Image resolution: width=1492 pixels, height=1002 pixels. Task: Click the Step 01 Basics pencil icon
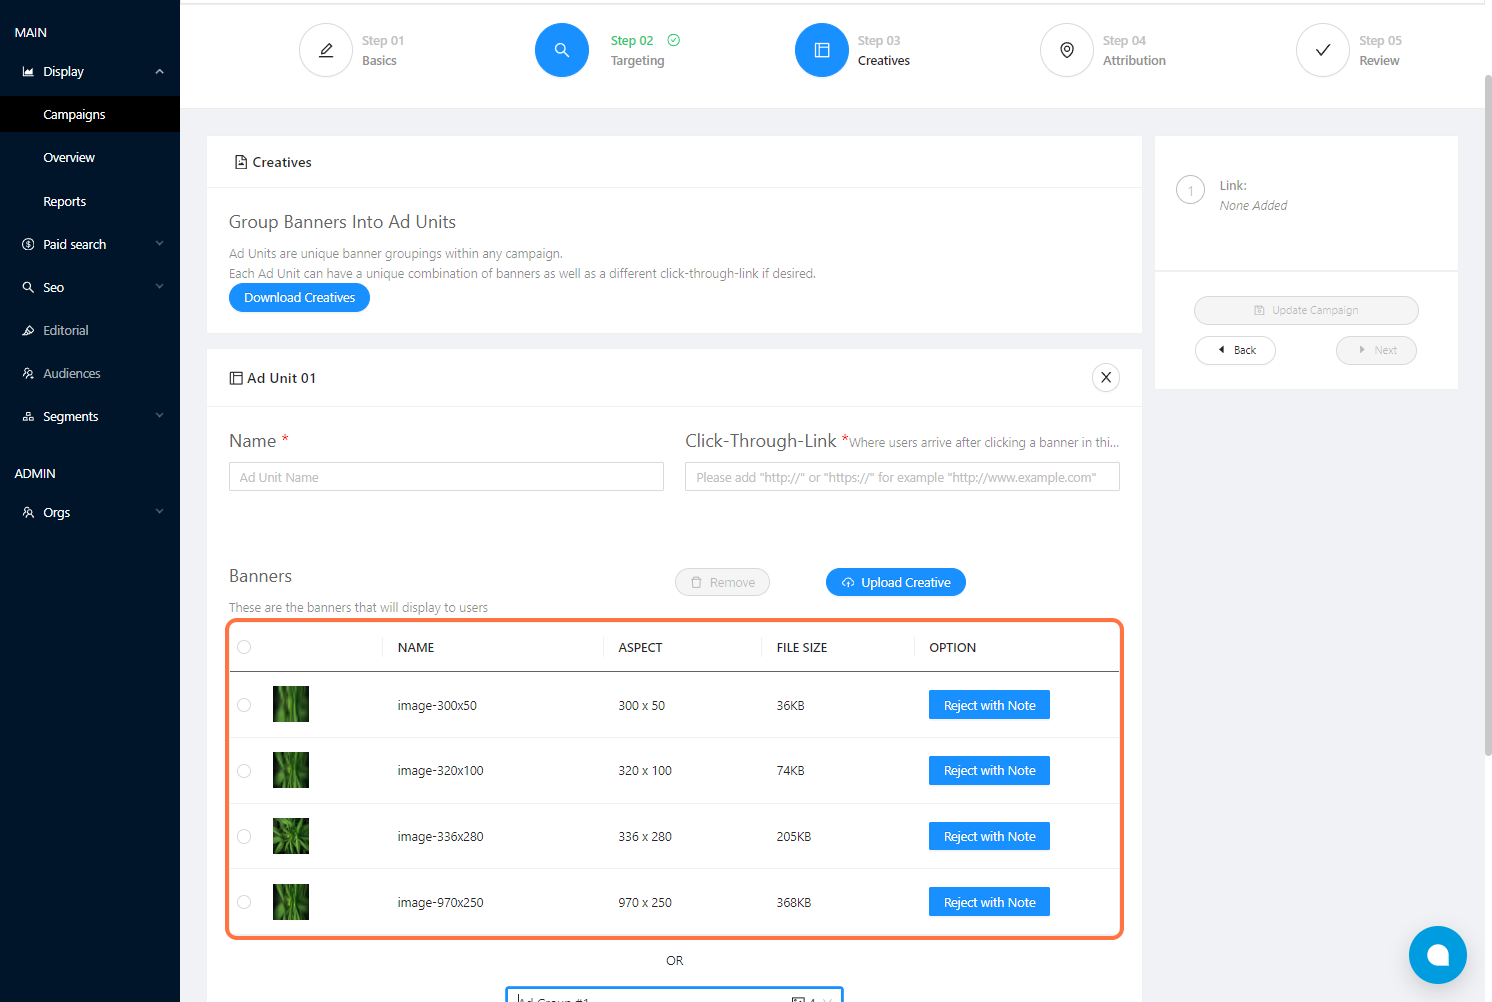[326, 50]
